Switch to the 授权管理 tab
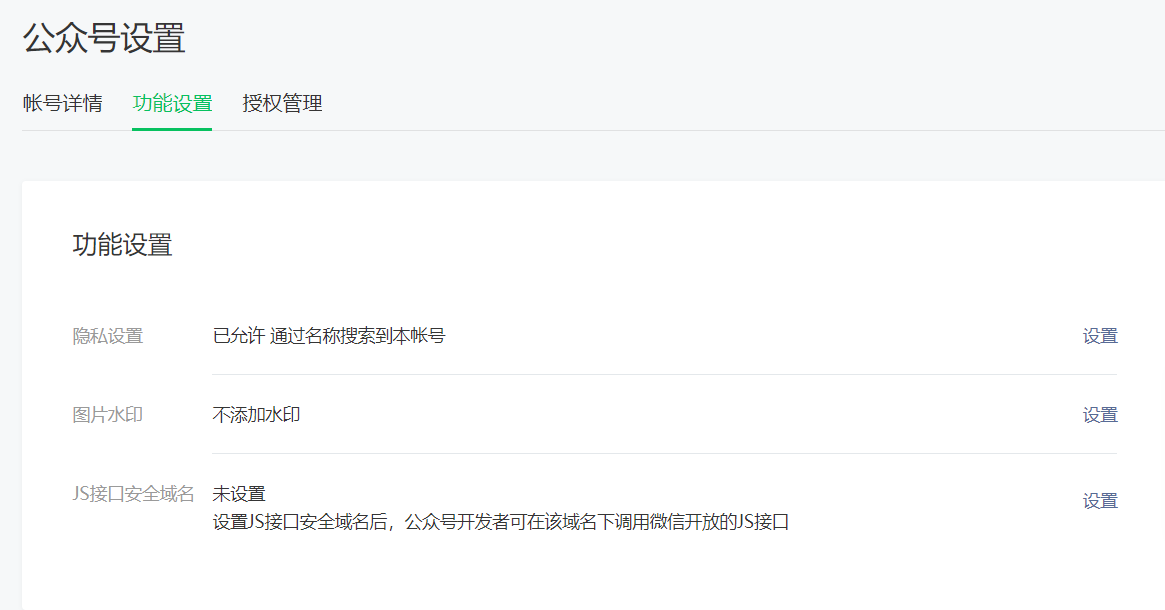The height and width of the screenshot is (610, 1165). (x=282, y=103)
